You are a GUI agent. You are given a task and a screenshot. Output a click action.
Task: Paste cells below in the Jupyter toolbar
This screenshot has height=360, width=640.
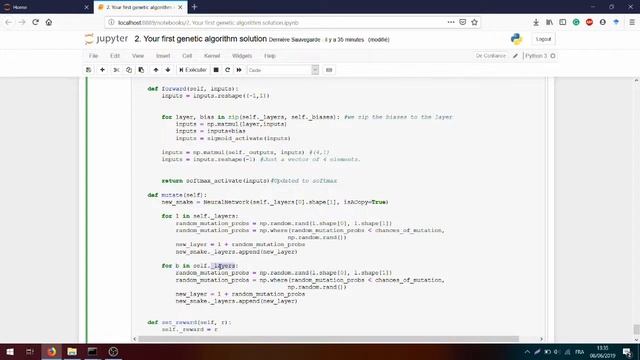pos(141,70)
